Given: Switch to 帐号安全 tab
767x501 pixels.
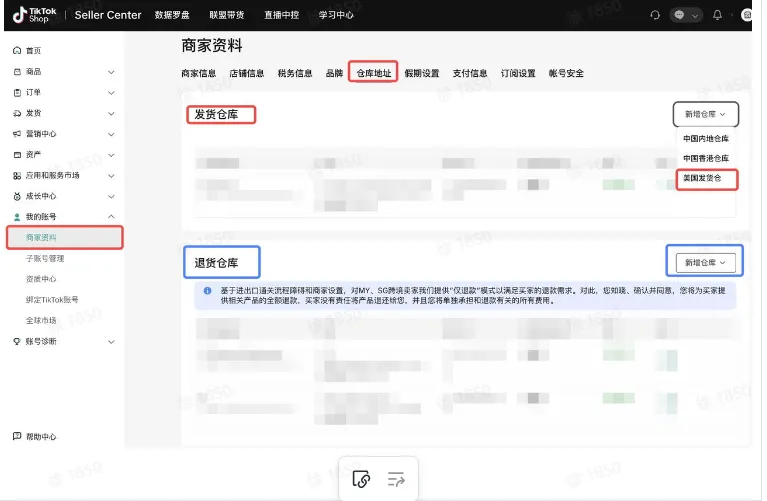Looking at the screenshot, I should coord(566,73).
